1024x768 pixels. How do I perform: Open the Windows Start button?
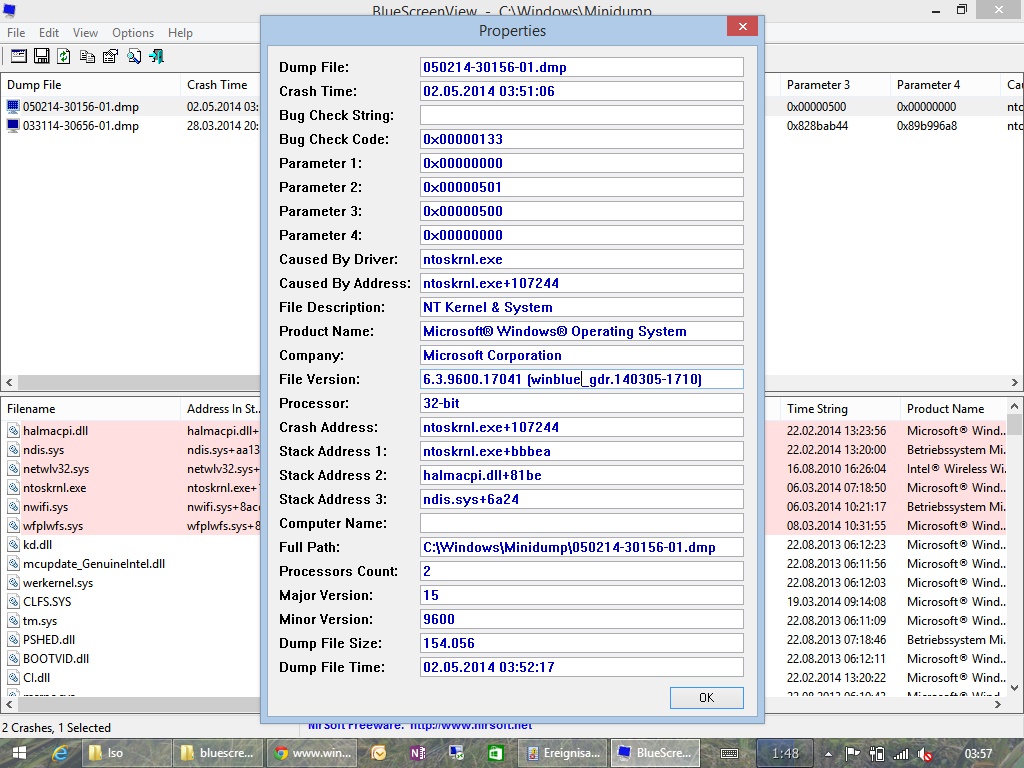(x=19, y=753)
